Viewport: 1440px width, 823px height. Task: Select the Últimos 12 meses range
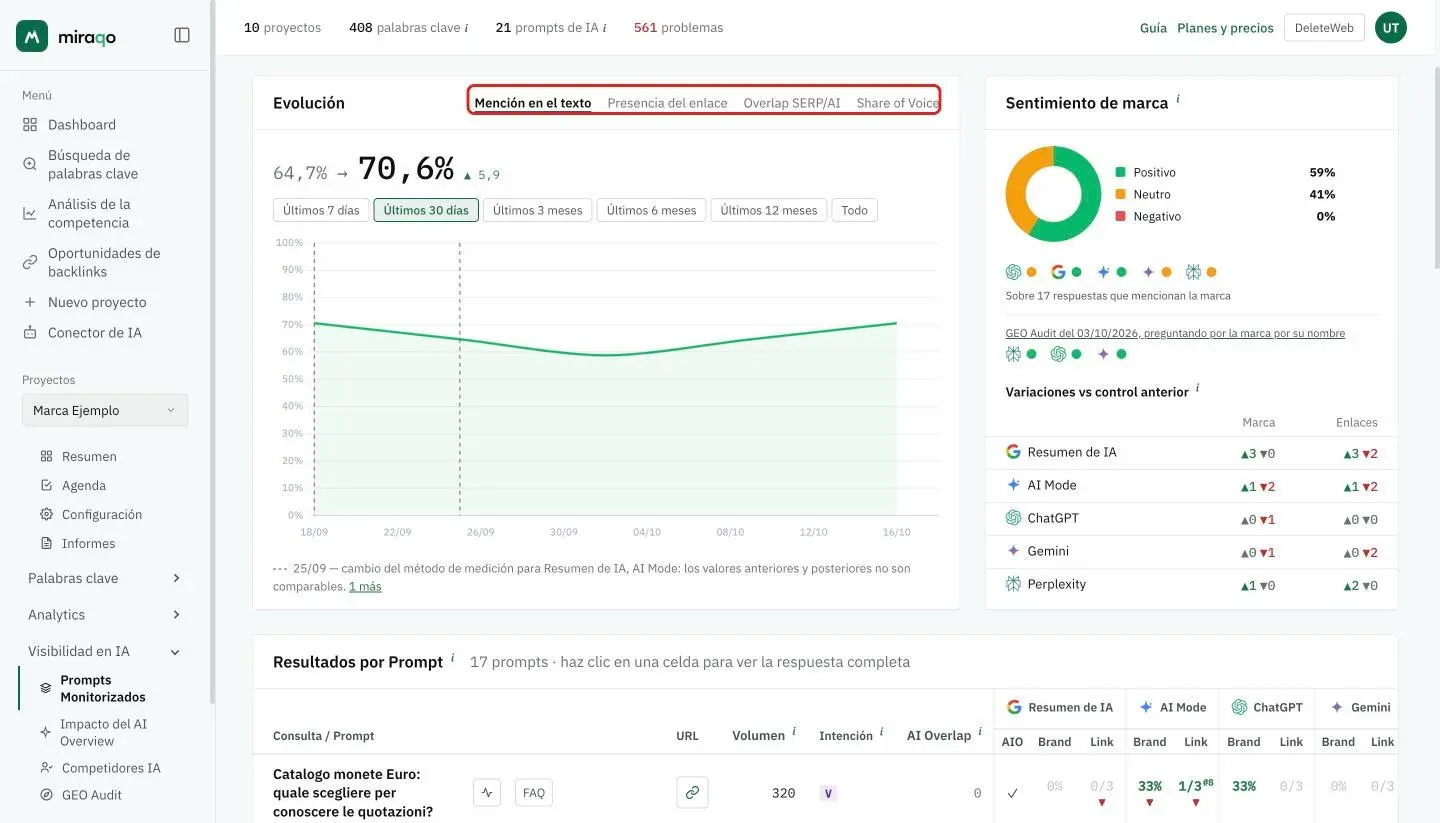point(769,210)
